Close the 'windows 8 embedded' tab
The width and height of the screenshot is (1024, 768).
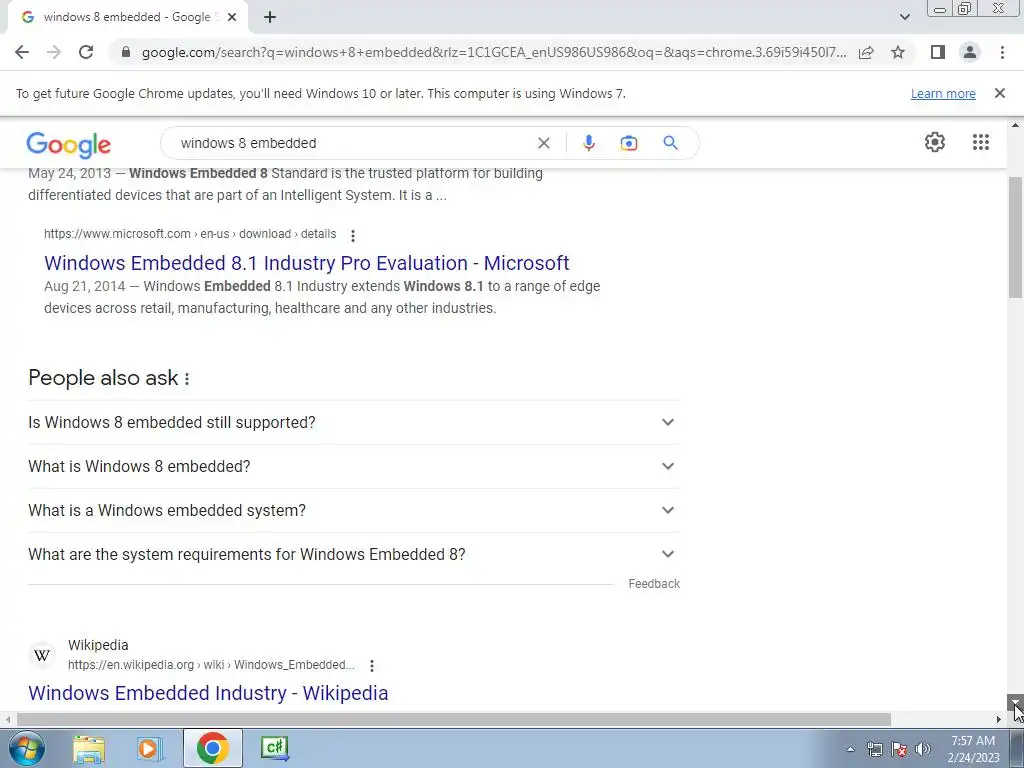(x=231, y=18)
